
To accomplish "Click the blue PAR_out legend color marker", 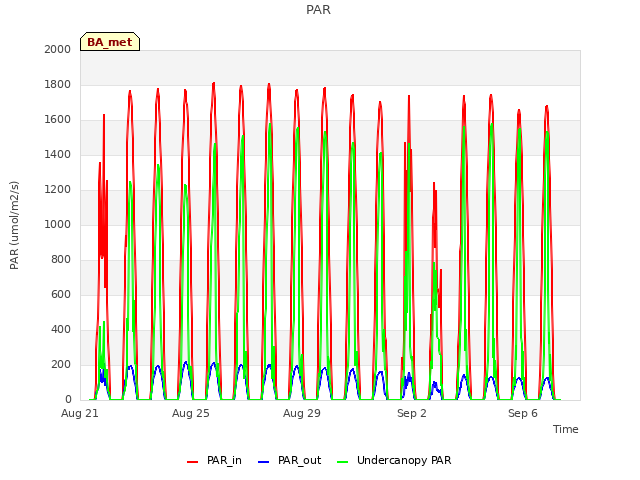I will (264, 462).
